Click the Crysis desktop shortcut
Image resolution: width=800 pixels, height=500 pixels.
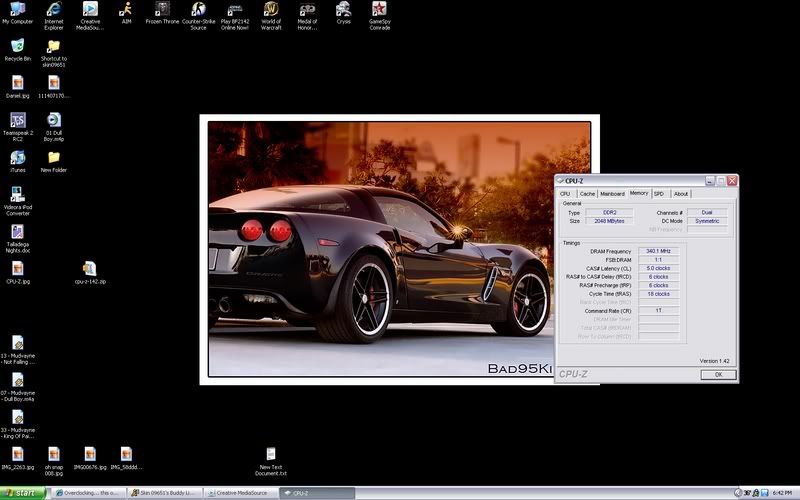click(x=343, y=10)
